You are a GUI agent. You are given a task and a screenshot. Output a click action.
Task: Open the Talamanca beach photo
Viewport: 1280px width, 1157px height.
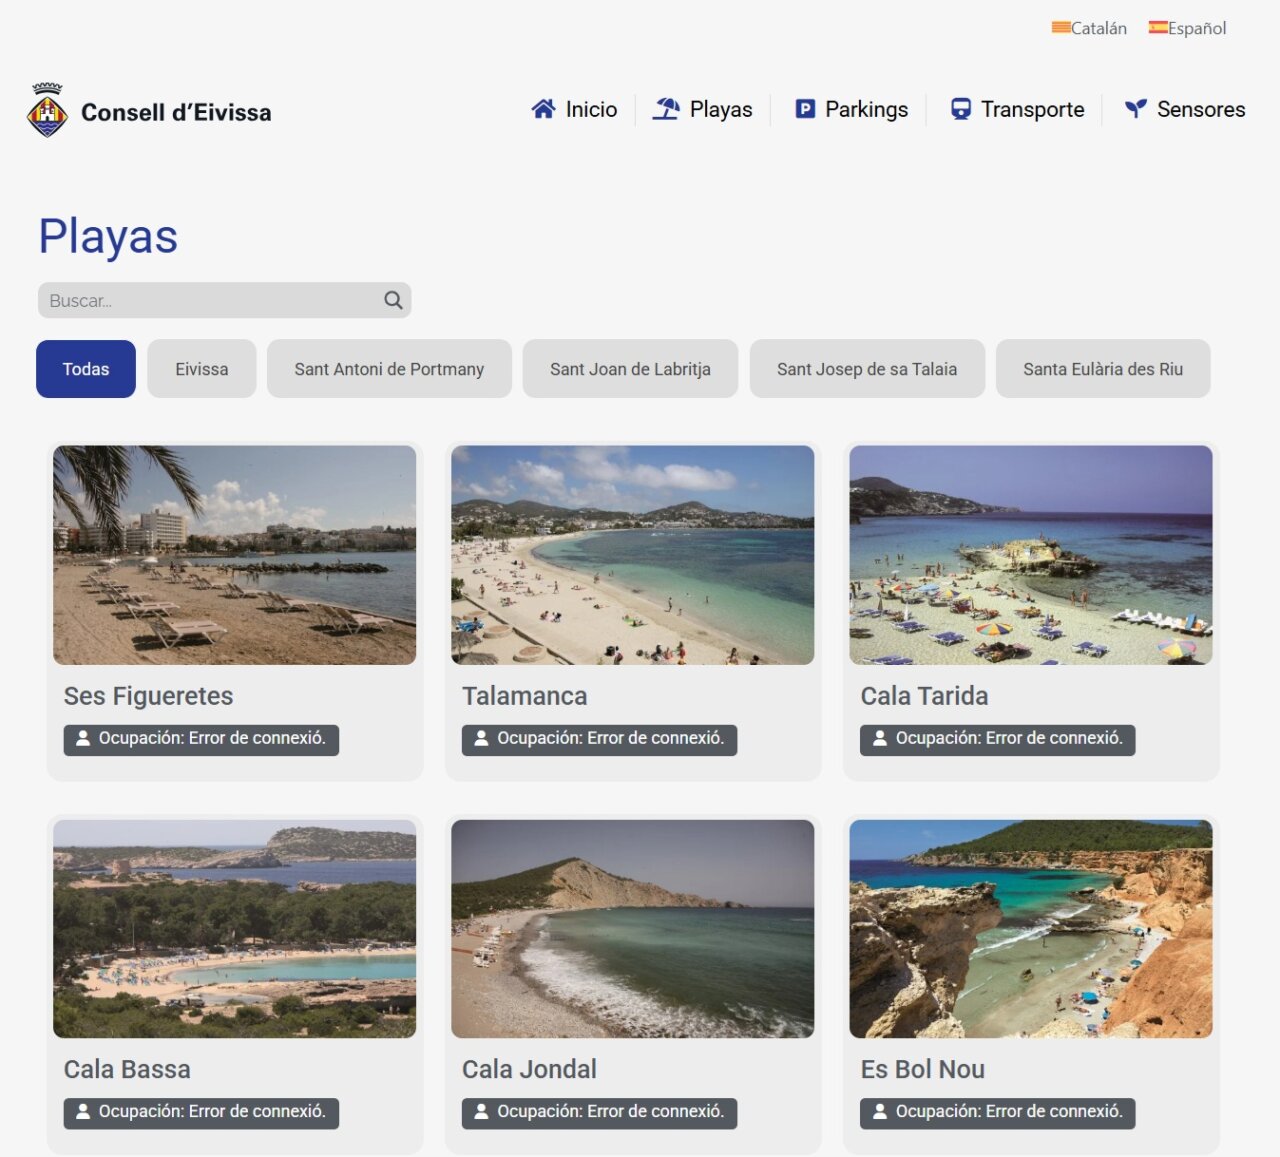633,555
